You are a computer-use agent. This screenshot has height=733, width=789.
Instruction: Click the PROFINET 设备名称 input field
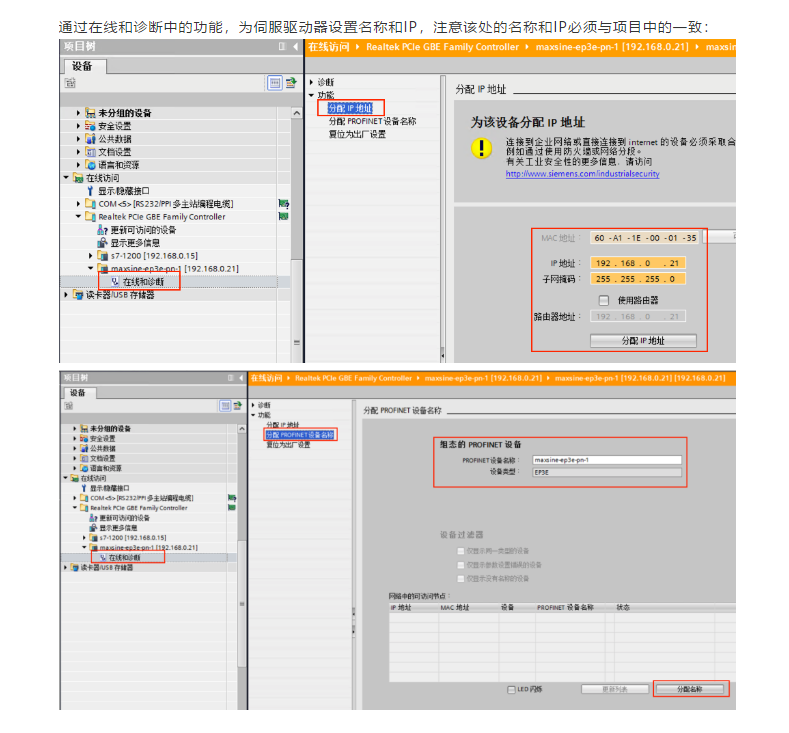(607, 460)
